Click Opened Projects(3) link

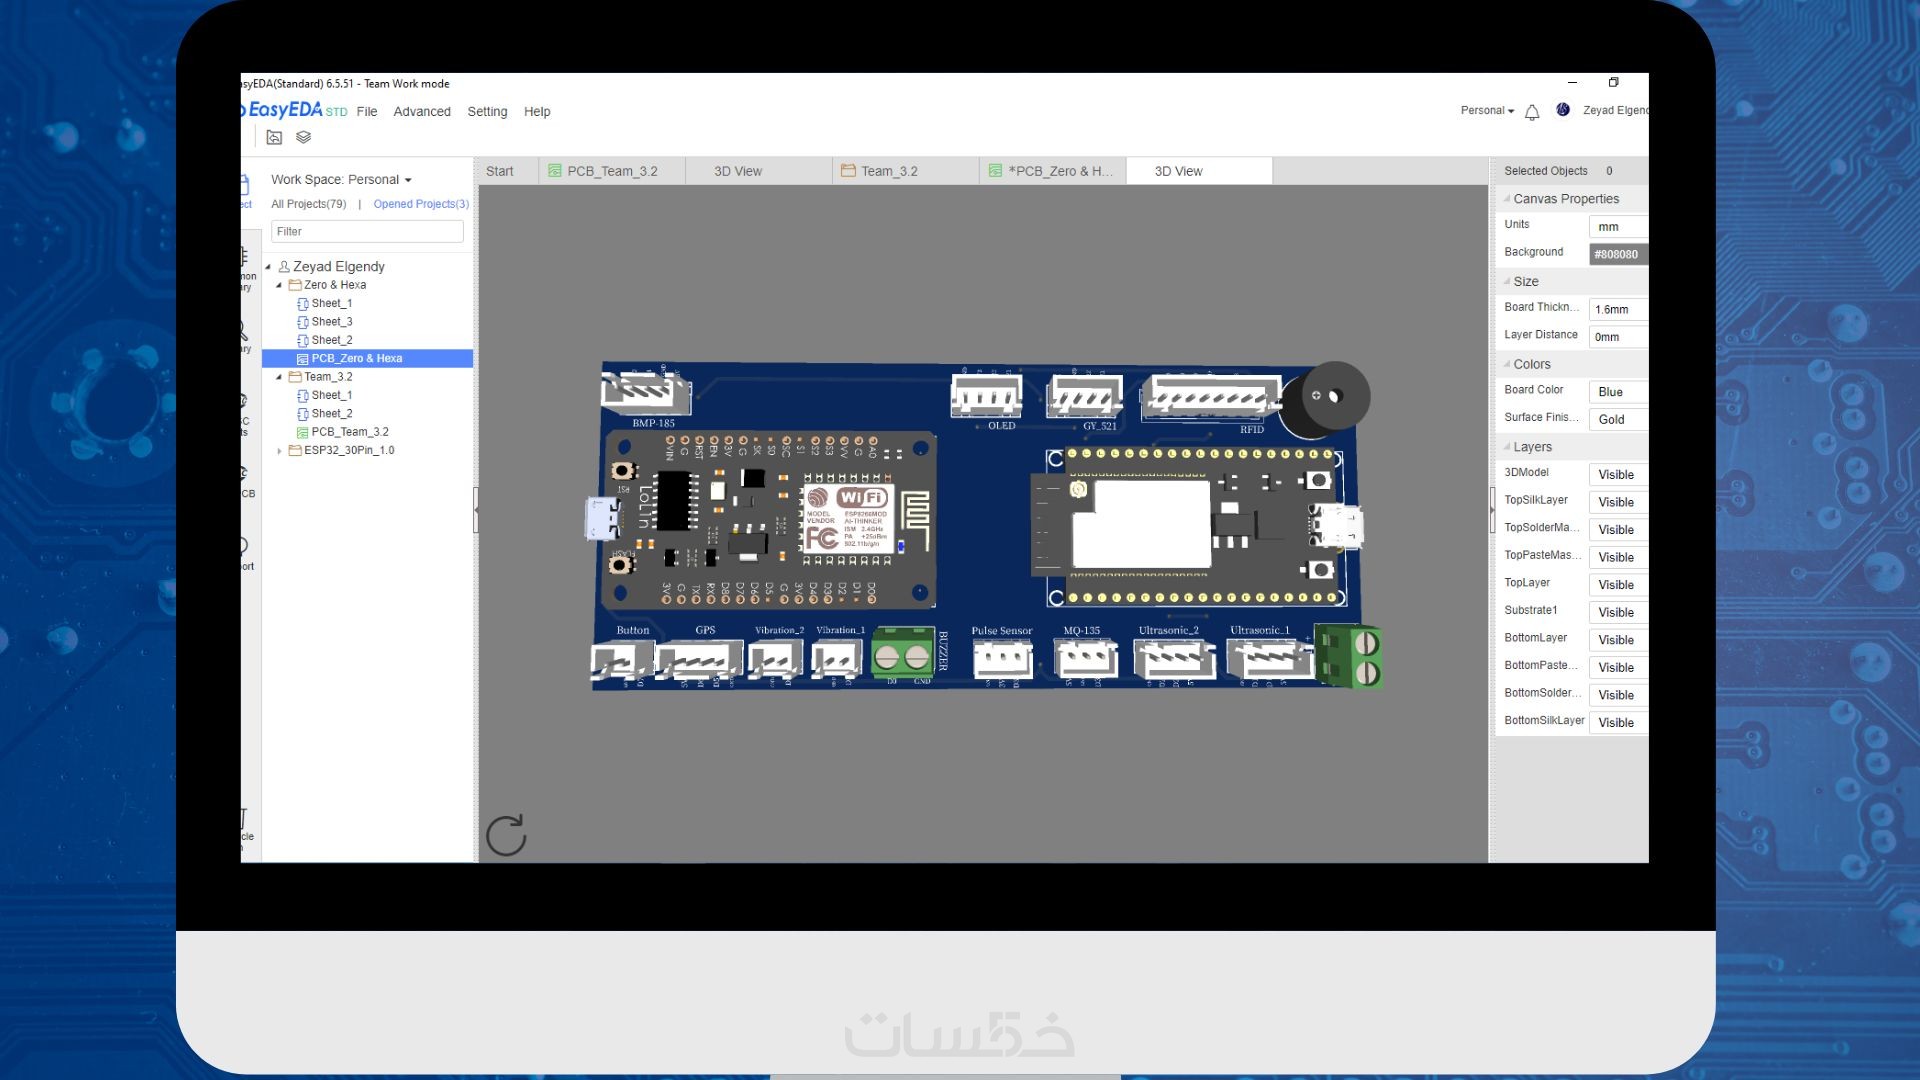[421, 204]
